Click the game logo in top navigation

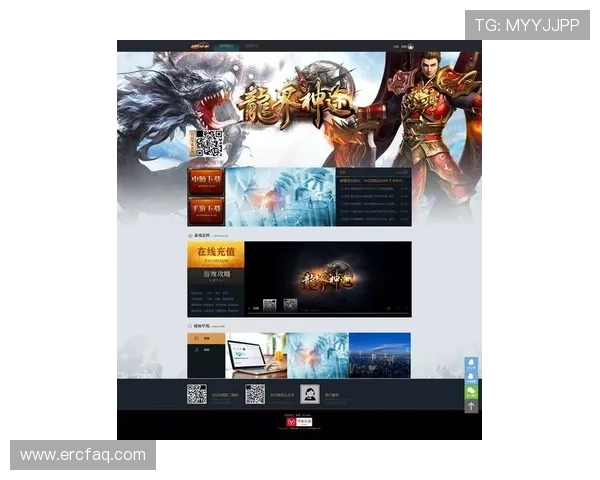pos(201,46)
